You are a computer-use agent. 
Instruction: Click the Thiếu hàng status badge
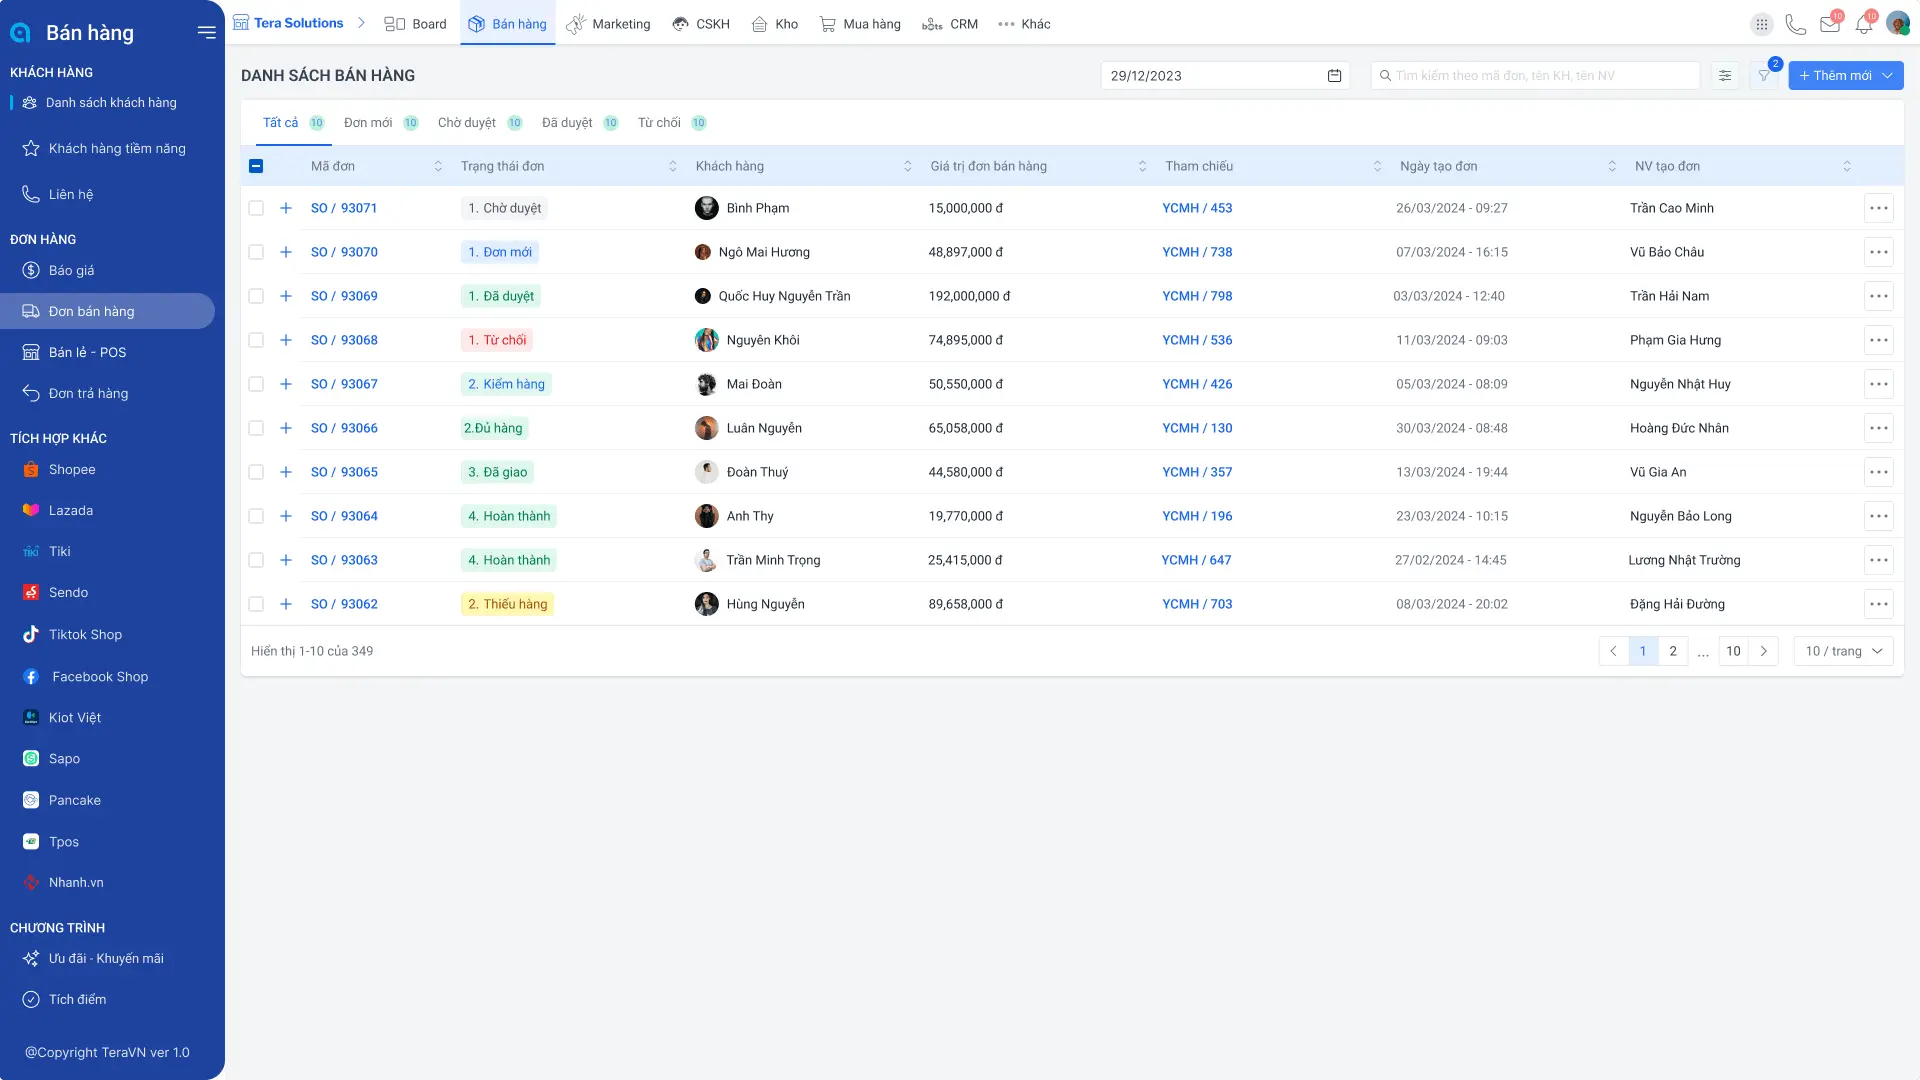tap(508, 604)
